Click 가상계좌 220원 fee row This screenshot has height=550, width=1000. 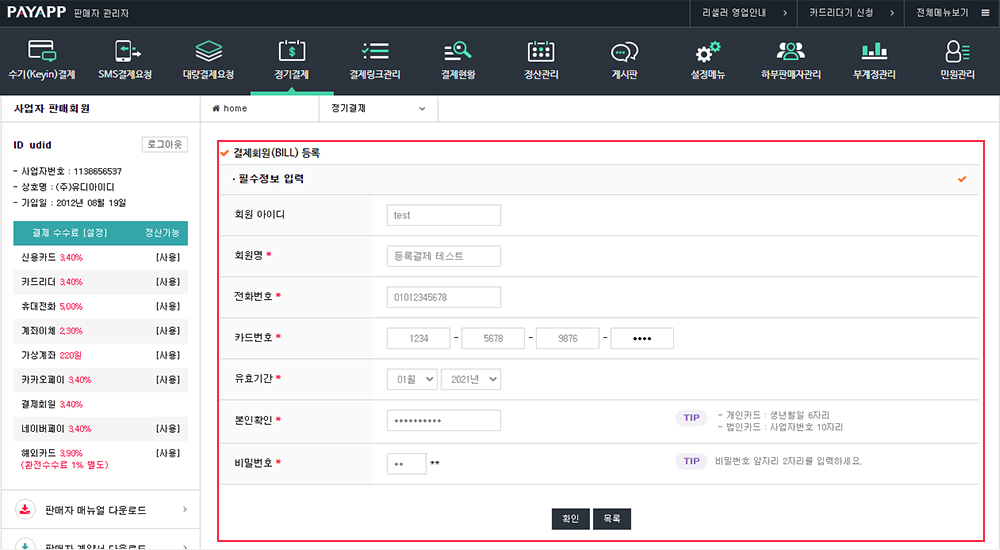101,355
